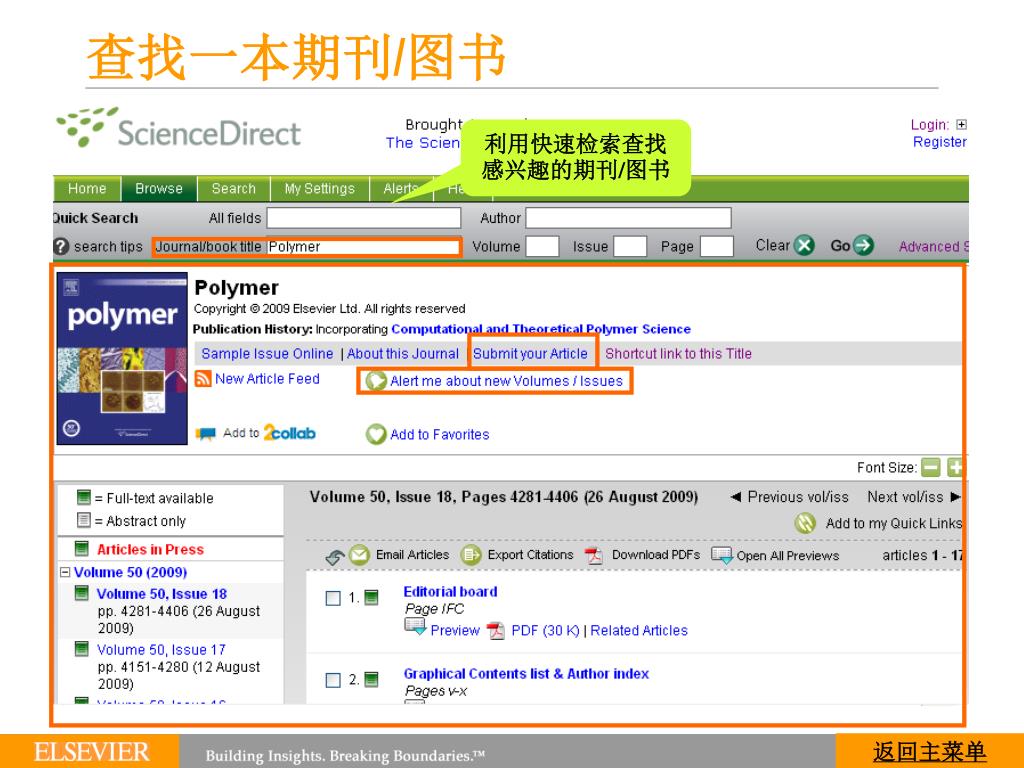The height and width of the screenshot is (768, 1024).
Task: Click the Add to my Quick Links icon
Action: pos(805,523)
